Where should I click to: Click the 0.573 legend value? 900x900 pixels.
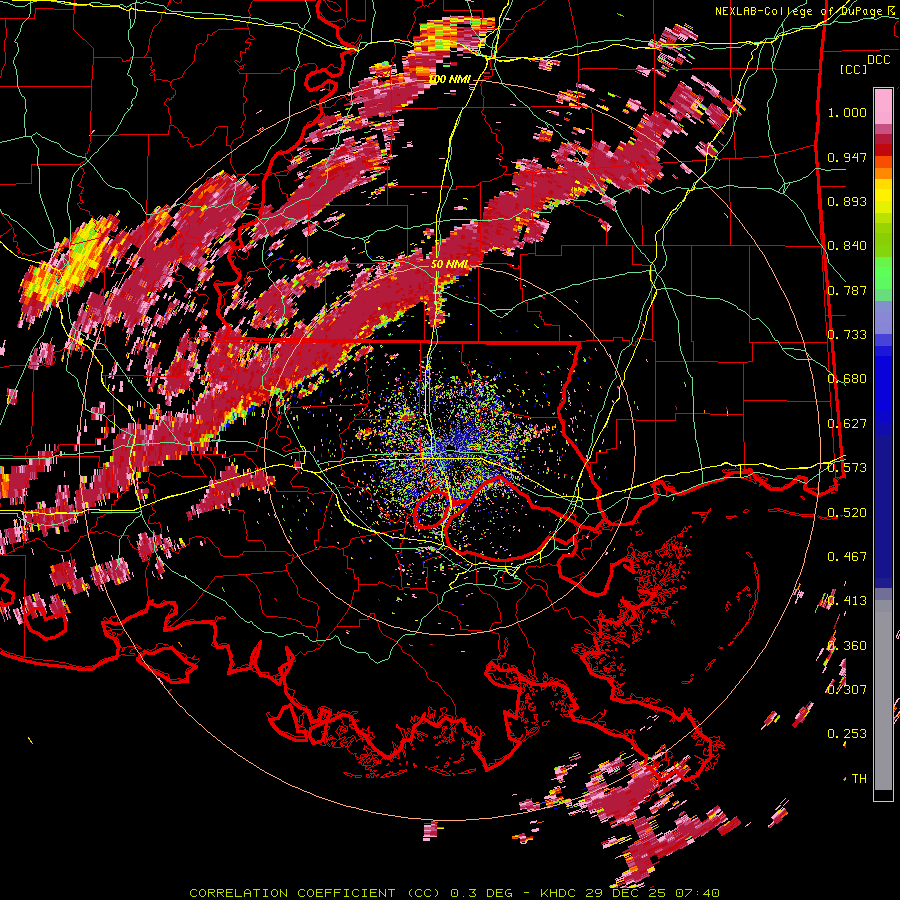point(847,468)
